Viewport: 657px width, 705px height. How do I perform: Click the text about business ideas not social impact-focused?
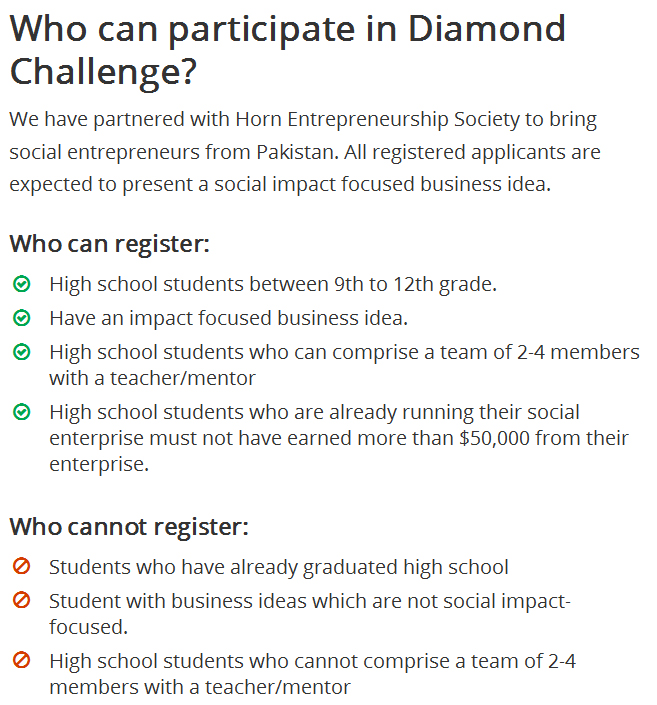308,613
